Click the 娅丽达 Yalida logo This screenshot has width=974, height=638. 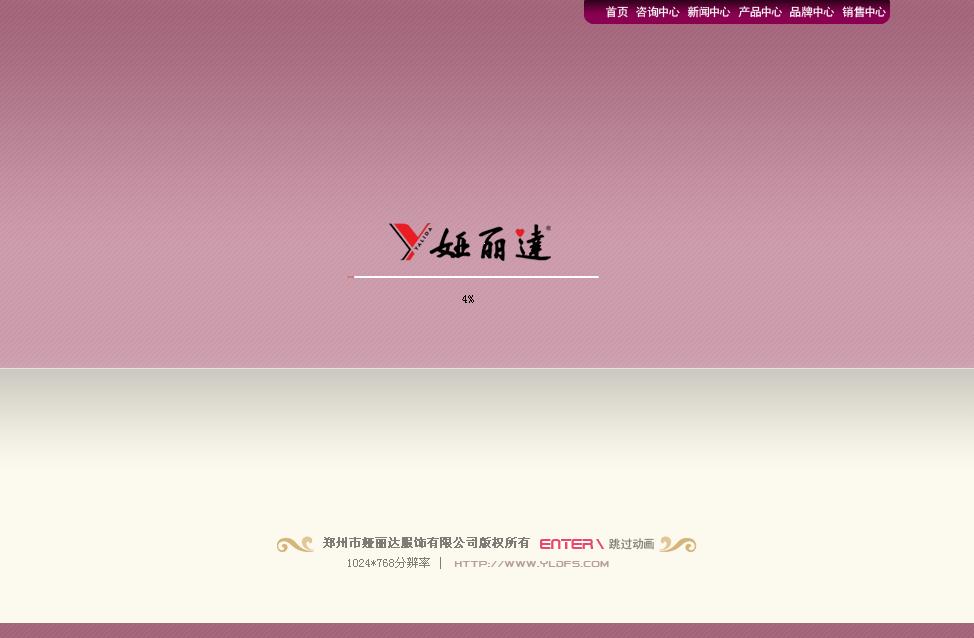tap(470, 242)
